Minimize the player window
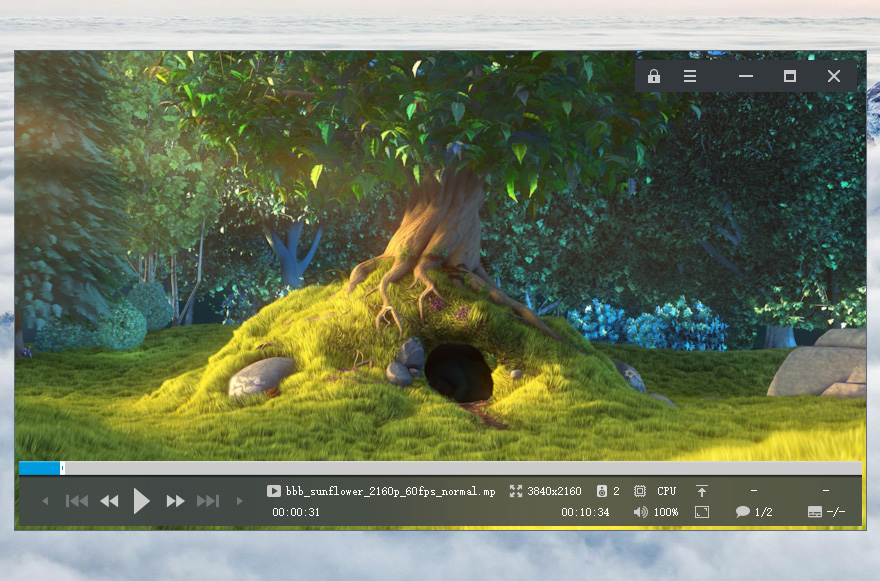Image resolution: width=880 pixels, height=581 pixels. [x=746, y=76]
